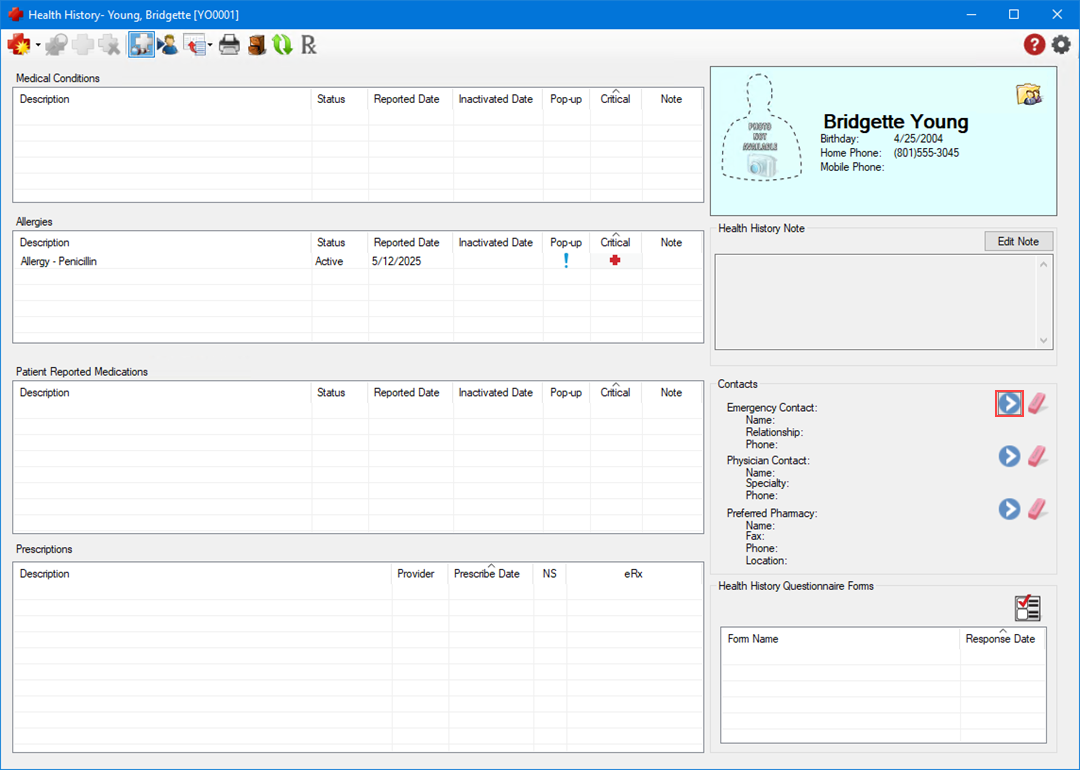
Task: Select the Emergency Contact blue arrow button
Action: (1009, 403)
